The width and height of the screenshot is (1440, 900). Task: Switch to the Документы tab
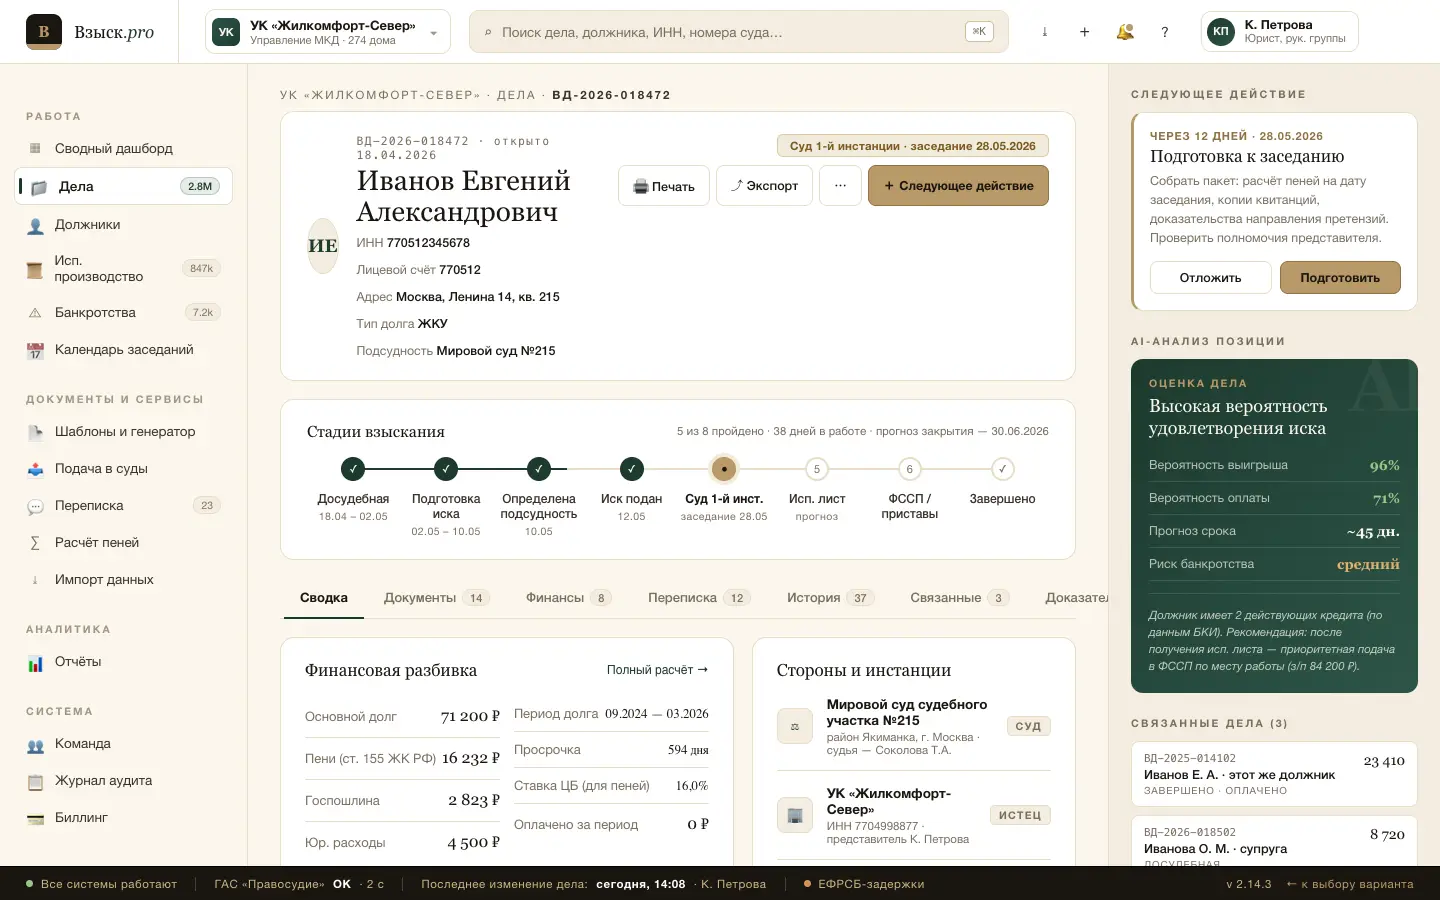436,598
